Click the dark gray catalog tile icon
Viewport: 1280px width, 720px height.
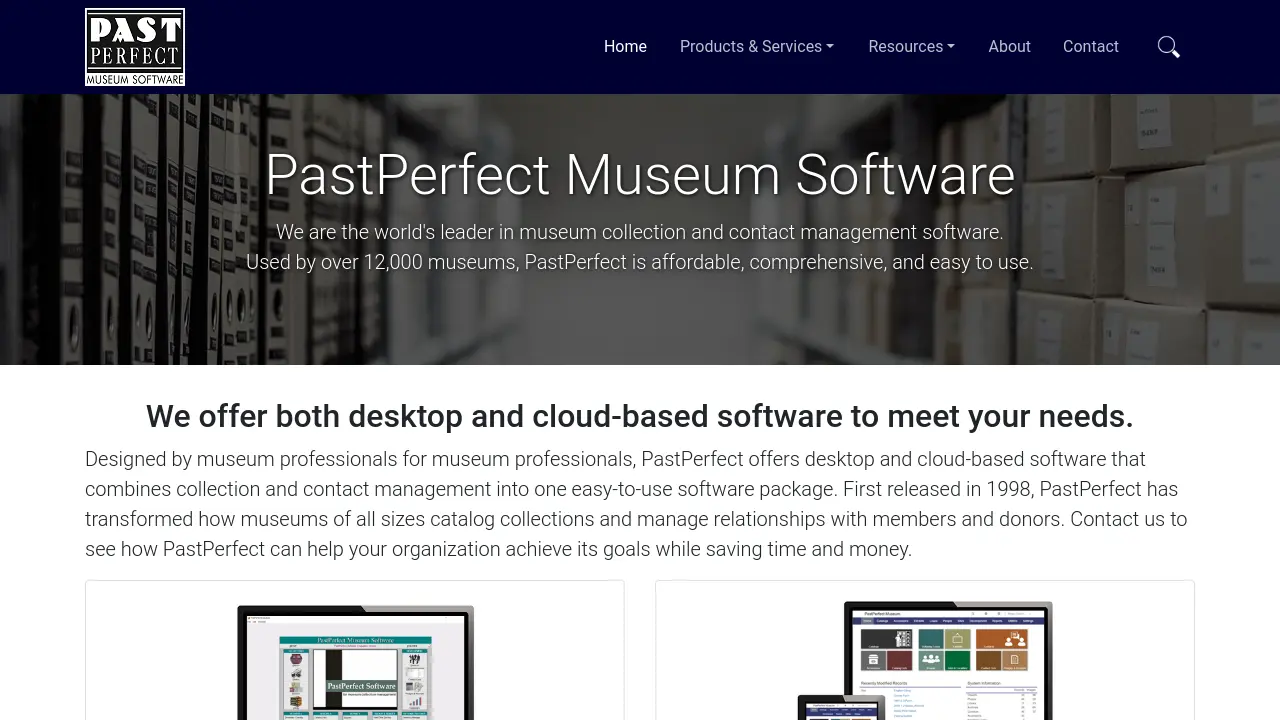click(887, 639)
